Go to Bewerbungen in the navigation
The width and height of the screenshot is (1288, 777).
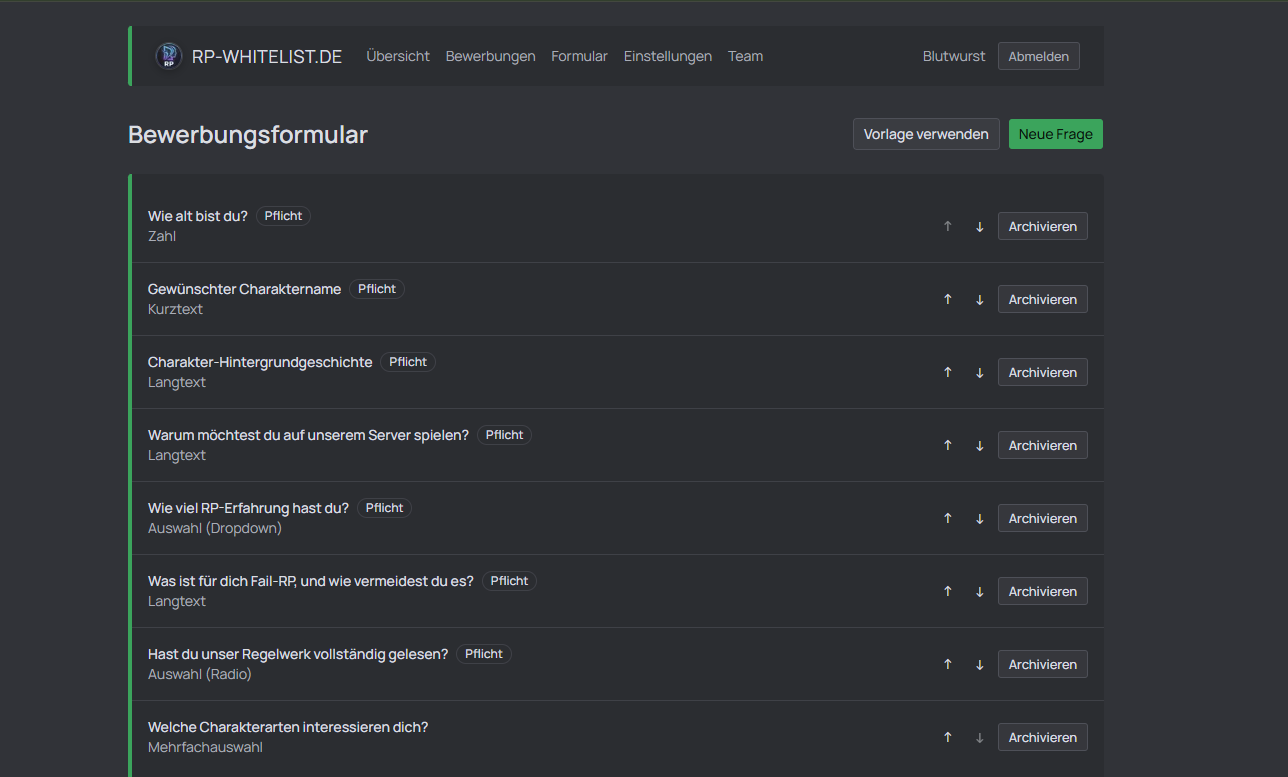(x=490, y=56)
